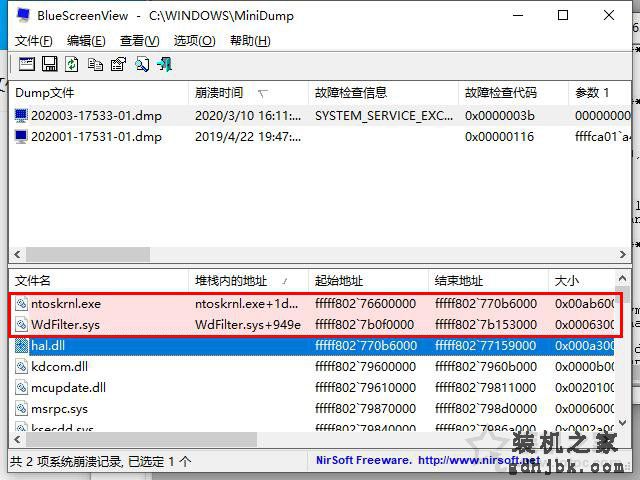The width and height of the screenshot is (640, 480).
Task: Click the lower pane horizontal scrollbar thumb
Action: coord(141,440)
